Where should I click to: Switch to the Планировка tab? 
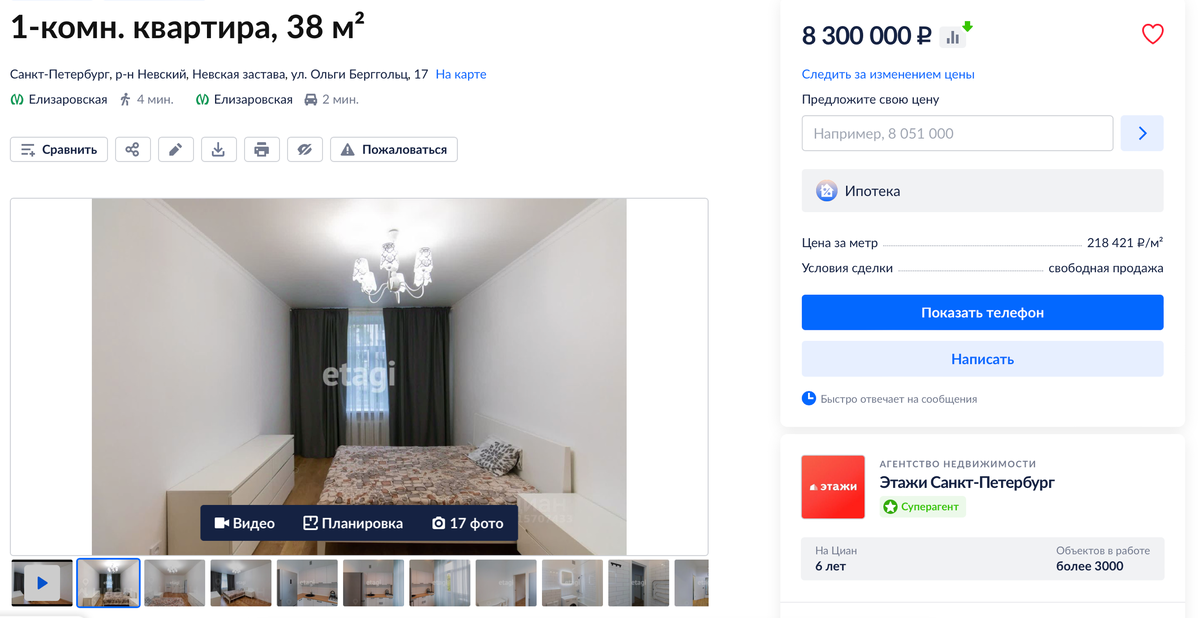353,523
